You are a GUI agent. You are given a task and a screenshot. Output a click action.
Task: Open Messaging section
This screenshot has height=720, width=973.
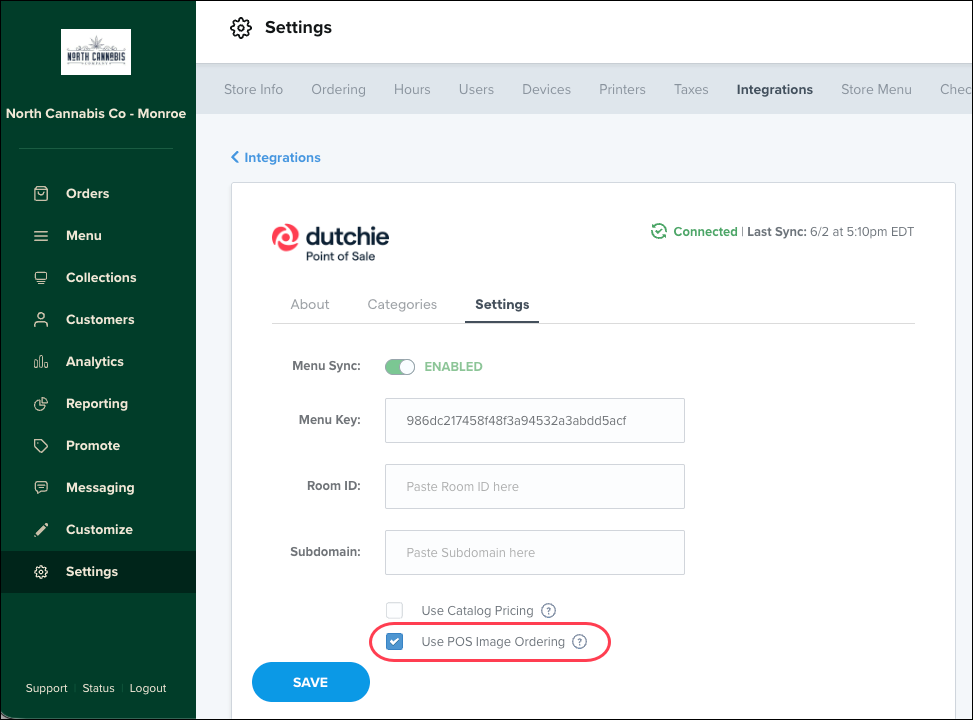100,488
